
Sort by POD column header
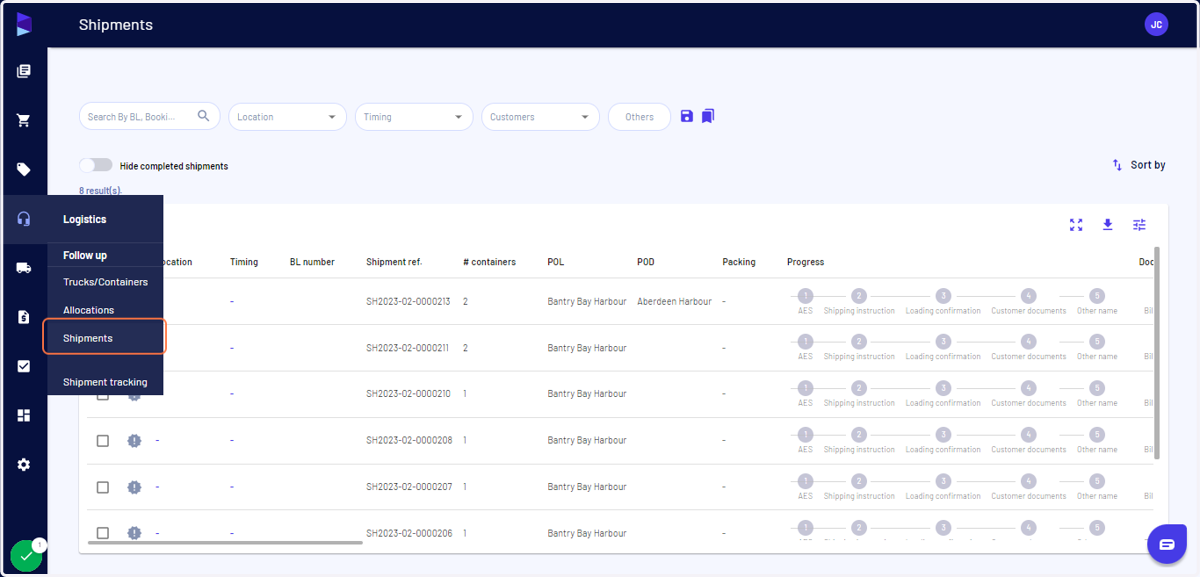(x=646, y=262)
